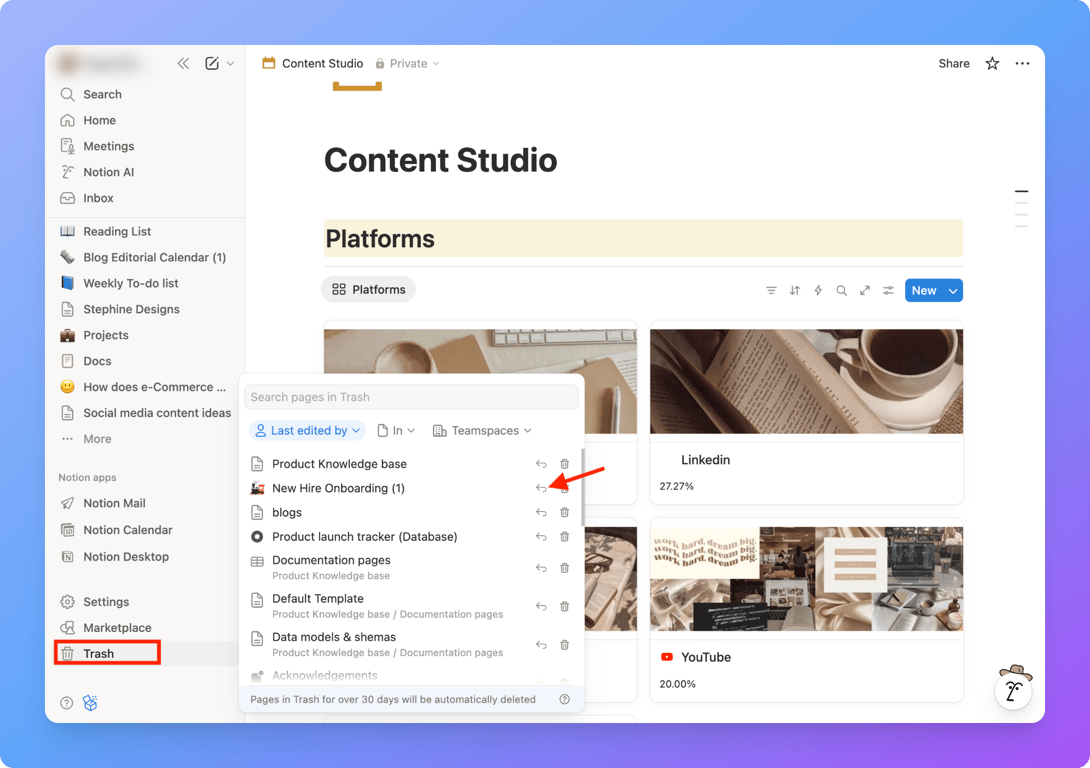Delete Documentation pages item permanently

click(564, 568)
